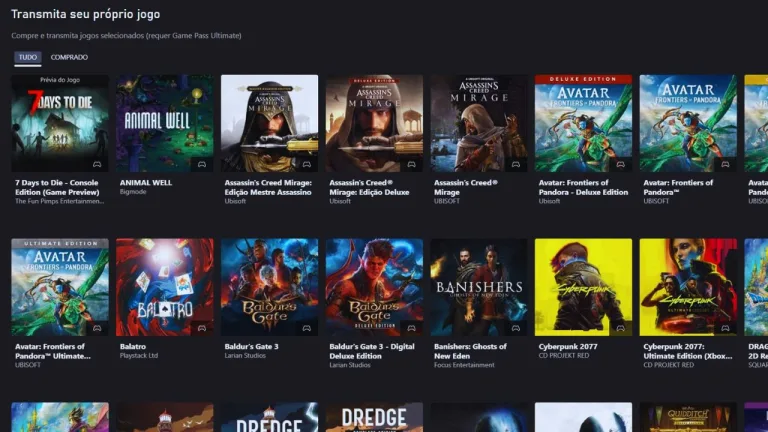Click controller icon on Avatar Ultimate Edition cover
768x432 pixels.
tap(97, 328)
